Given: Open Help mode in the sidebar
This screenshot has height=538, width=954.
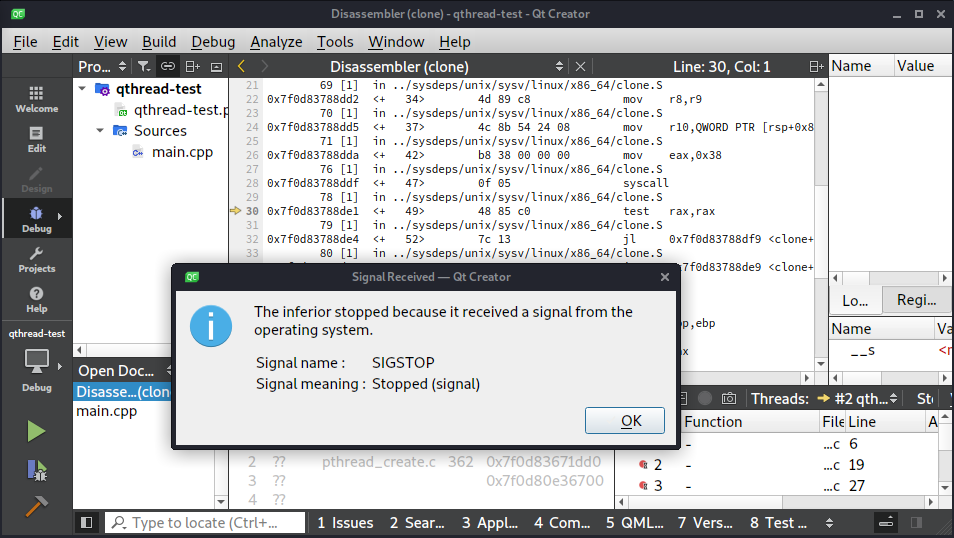Looking at the screenshot, I should coord(36,299).
